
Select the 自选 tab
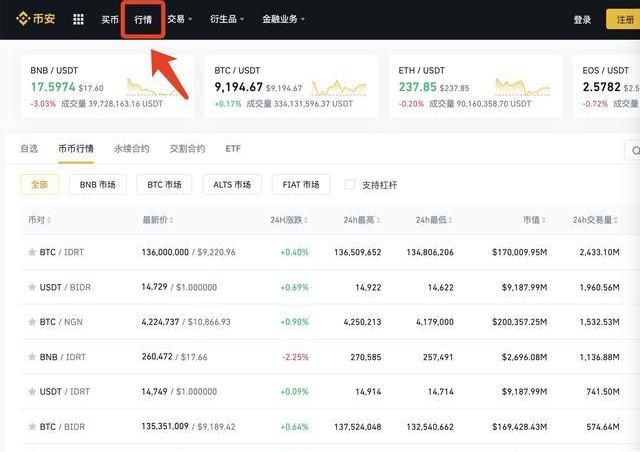coord(29,149)
